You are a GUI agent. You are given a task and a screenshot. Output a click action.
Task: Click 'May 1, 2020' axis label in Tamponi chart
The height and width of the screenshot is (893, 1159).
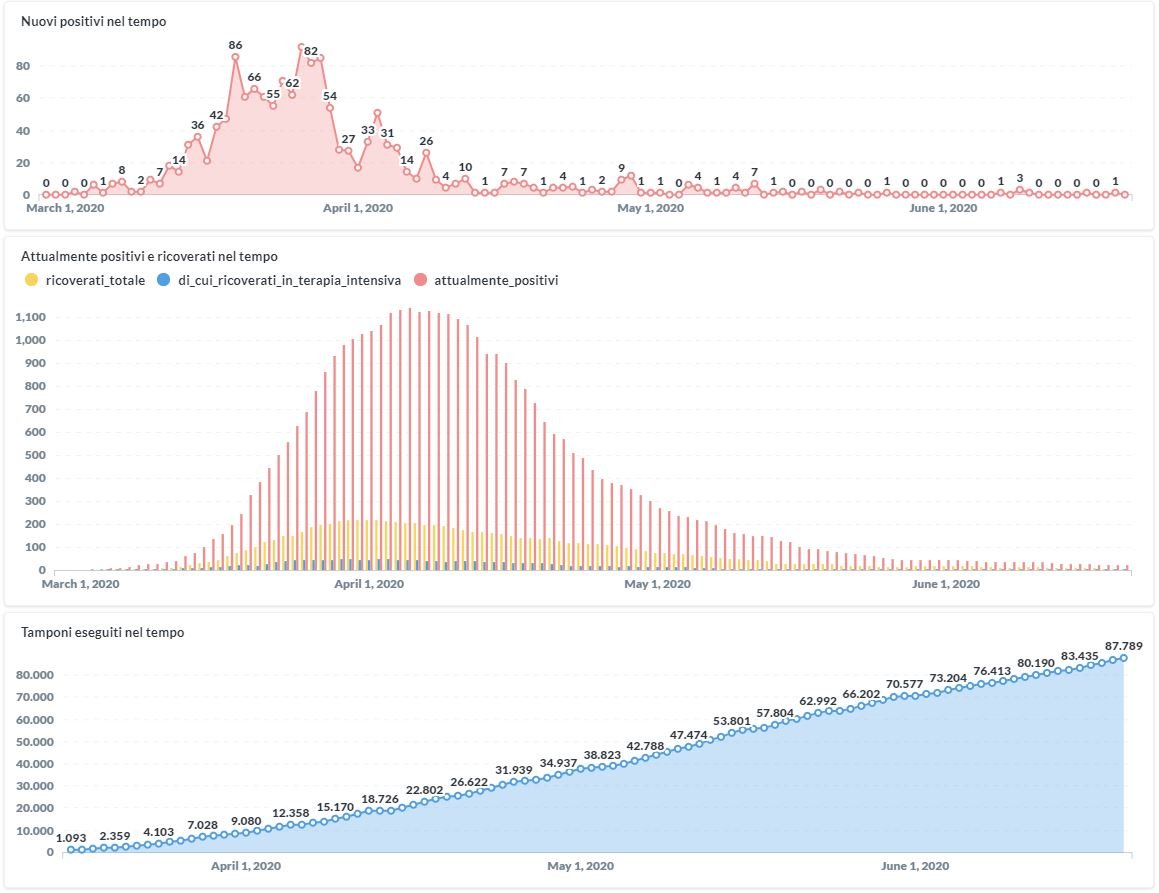tap(581, 866)
